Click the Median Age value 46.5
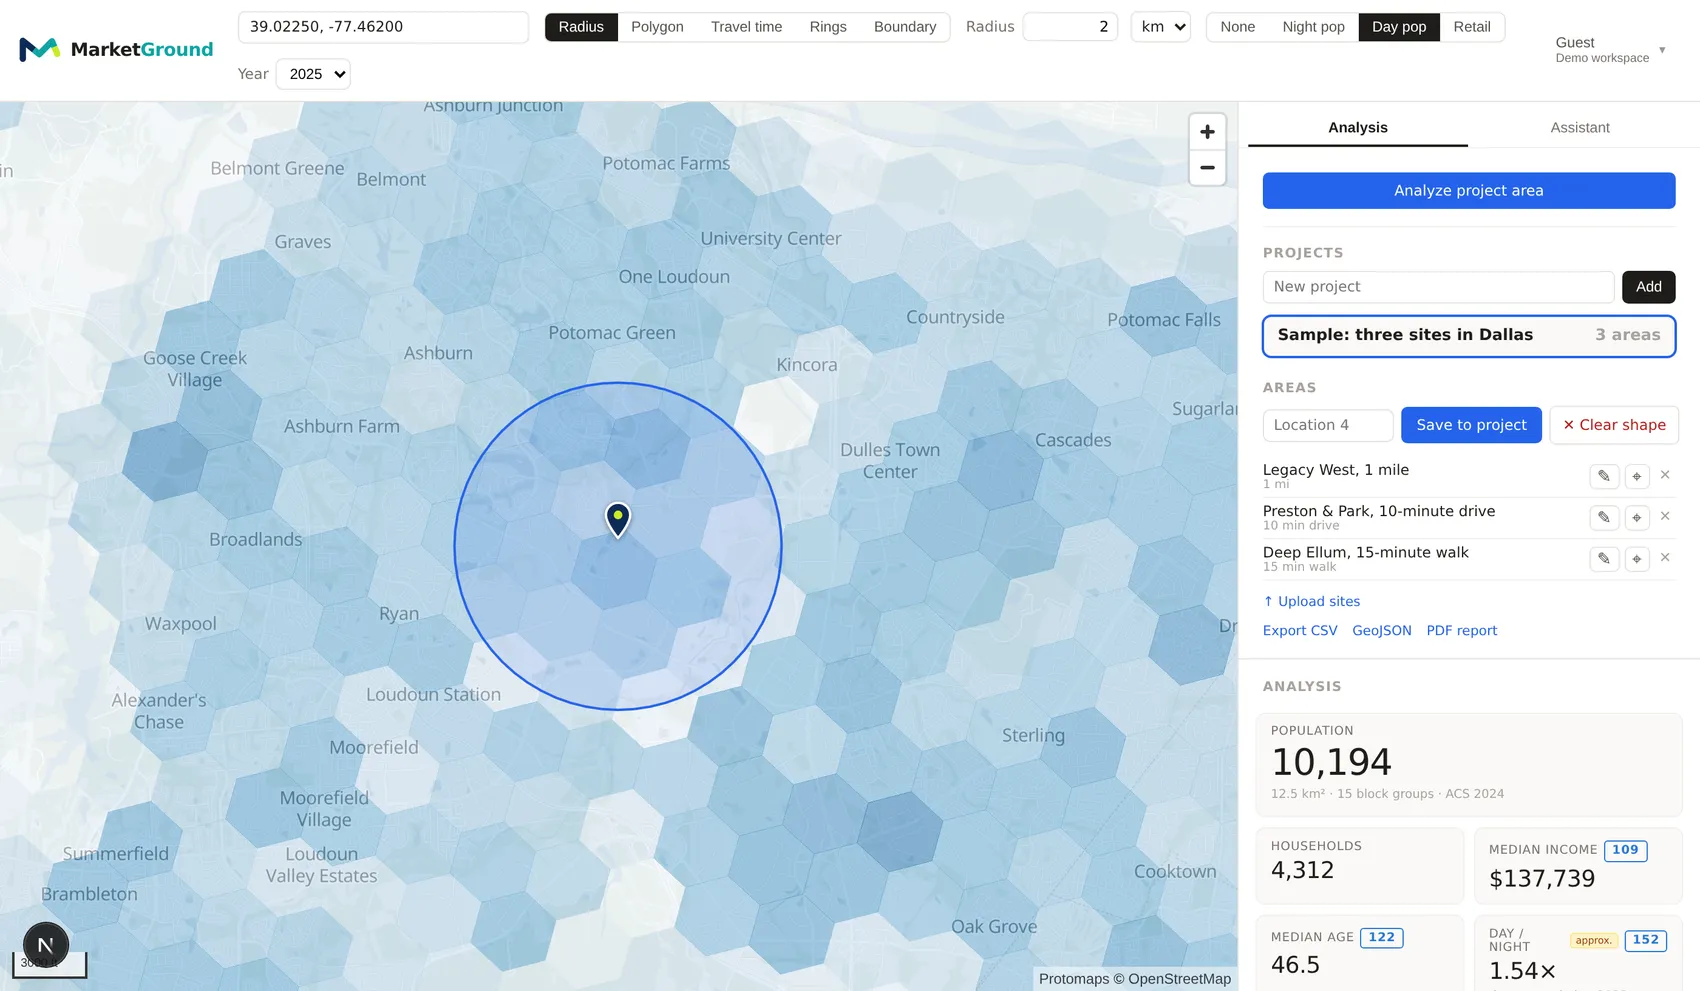 1295,966
